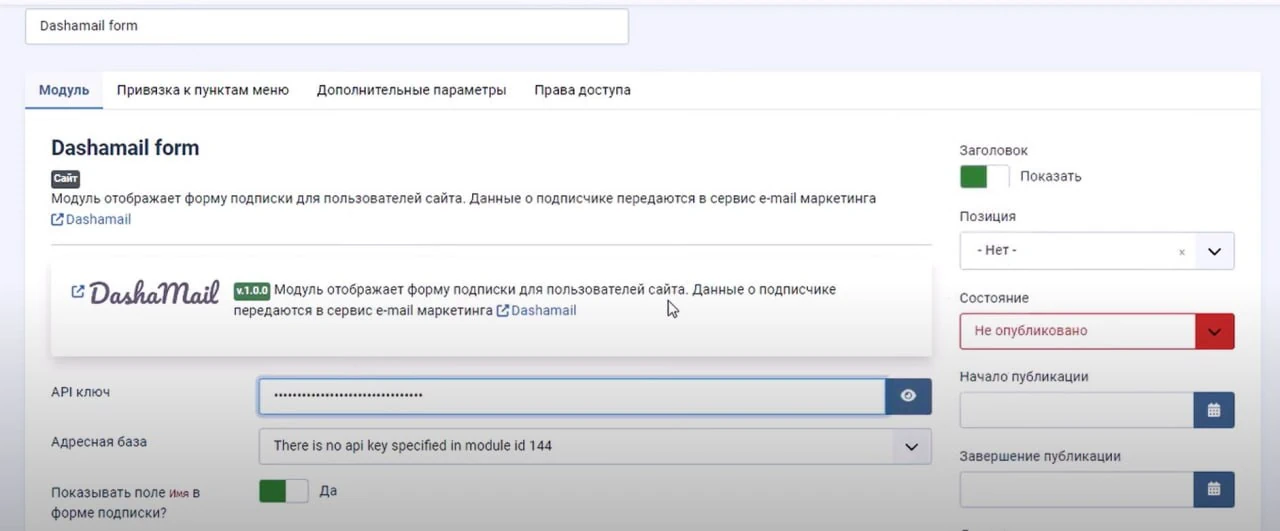Click the API ключ label
Viewport: 1280px width, 531px height.
81,392
